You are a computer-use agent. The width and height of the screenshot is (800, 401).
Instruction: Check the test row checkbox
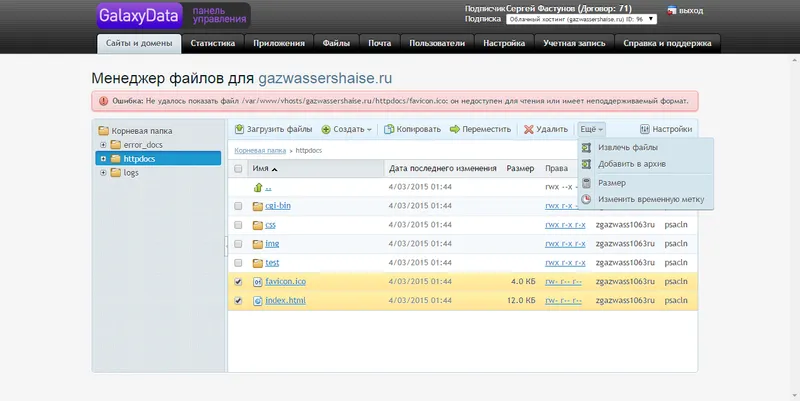tap(238, 263)
